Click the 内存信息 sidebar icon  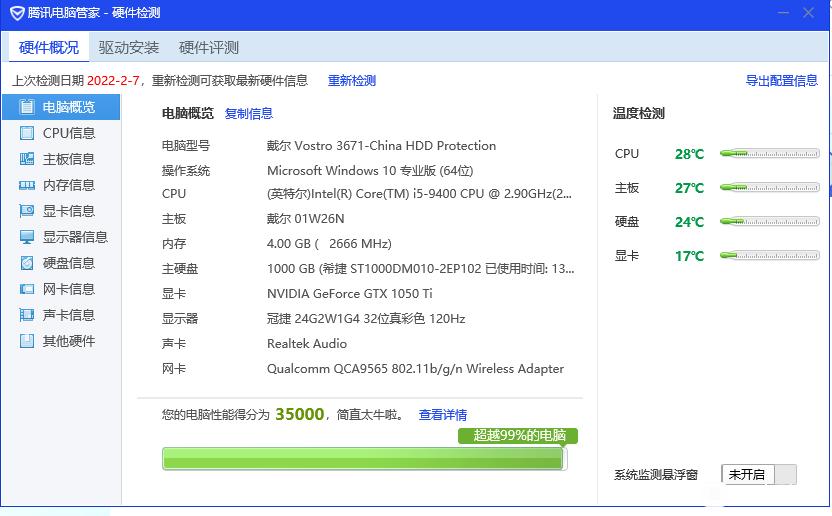click(x=27, y=185)
